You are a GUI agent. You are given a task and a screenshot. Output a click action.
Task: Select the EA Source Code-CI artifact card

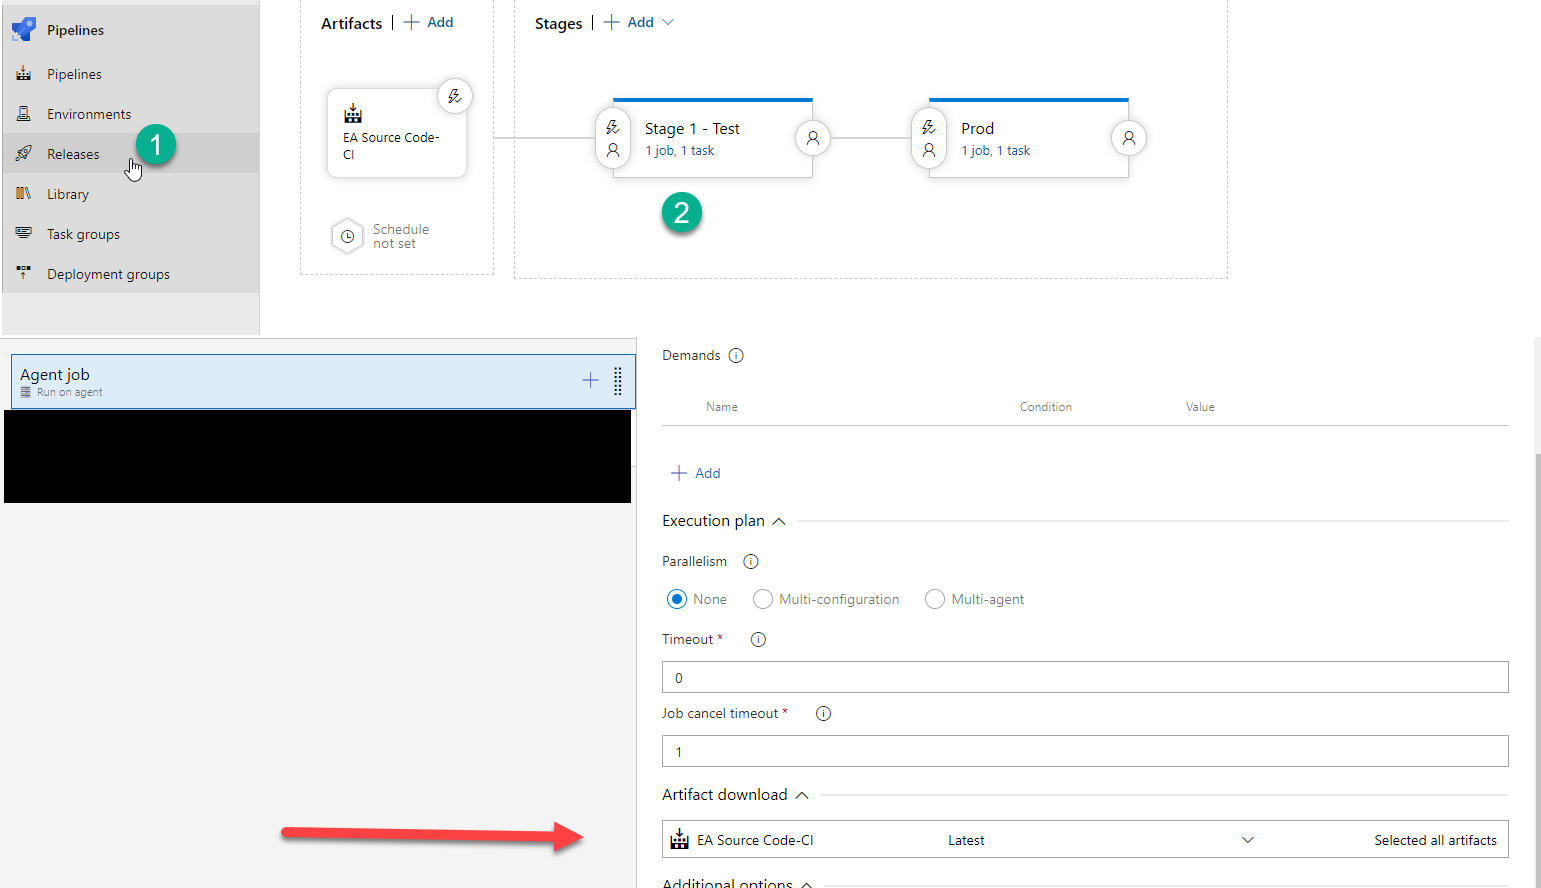[x=396, y=134]
